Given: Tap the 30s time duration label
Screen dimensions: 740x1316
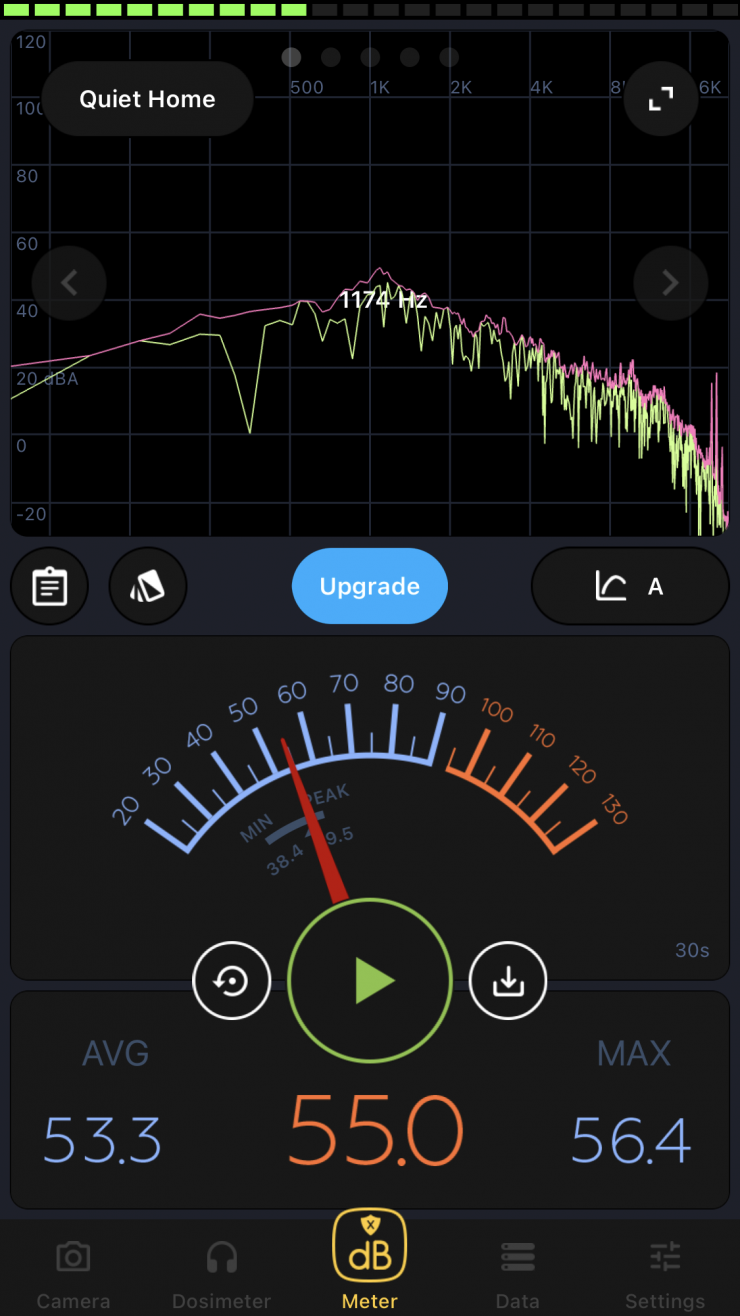Looking at the screenshot, I should 691,950.
